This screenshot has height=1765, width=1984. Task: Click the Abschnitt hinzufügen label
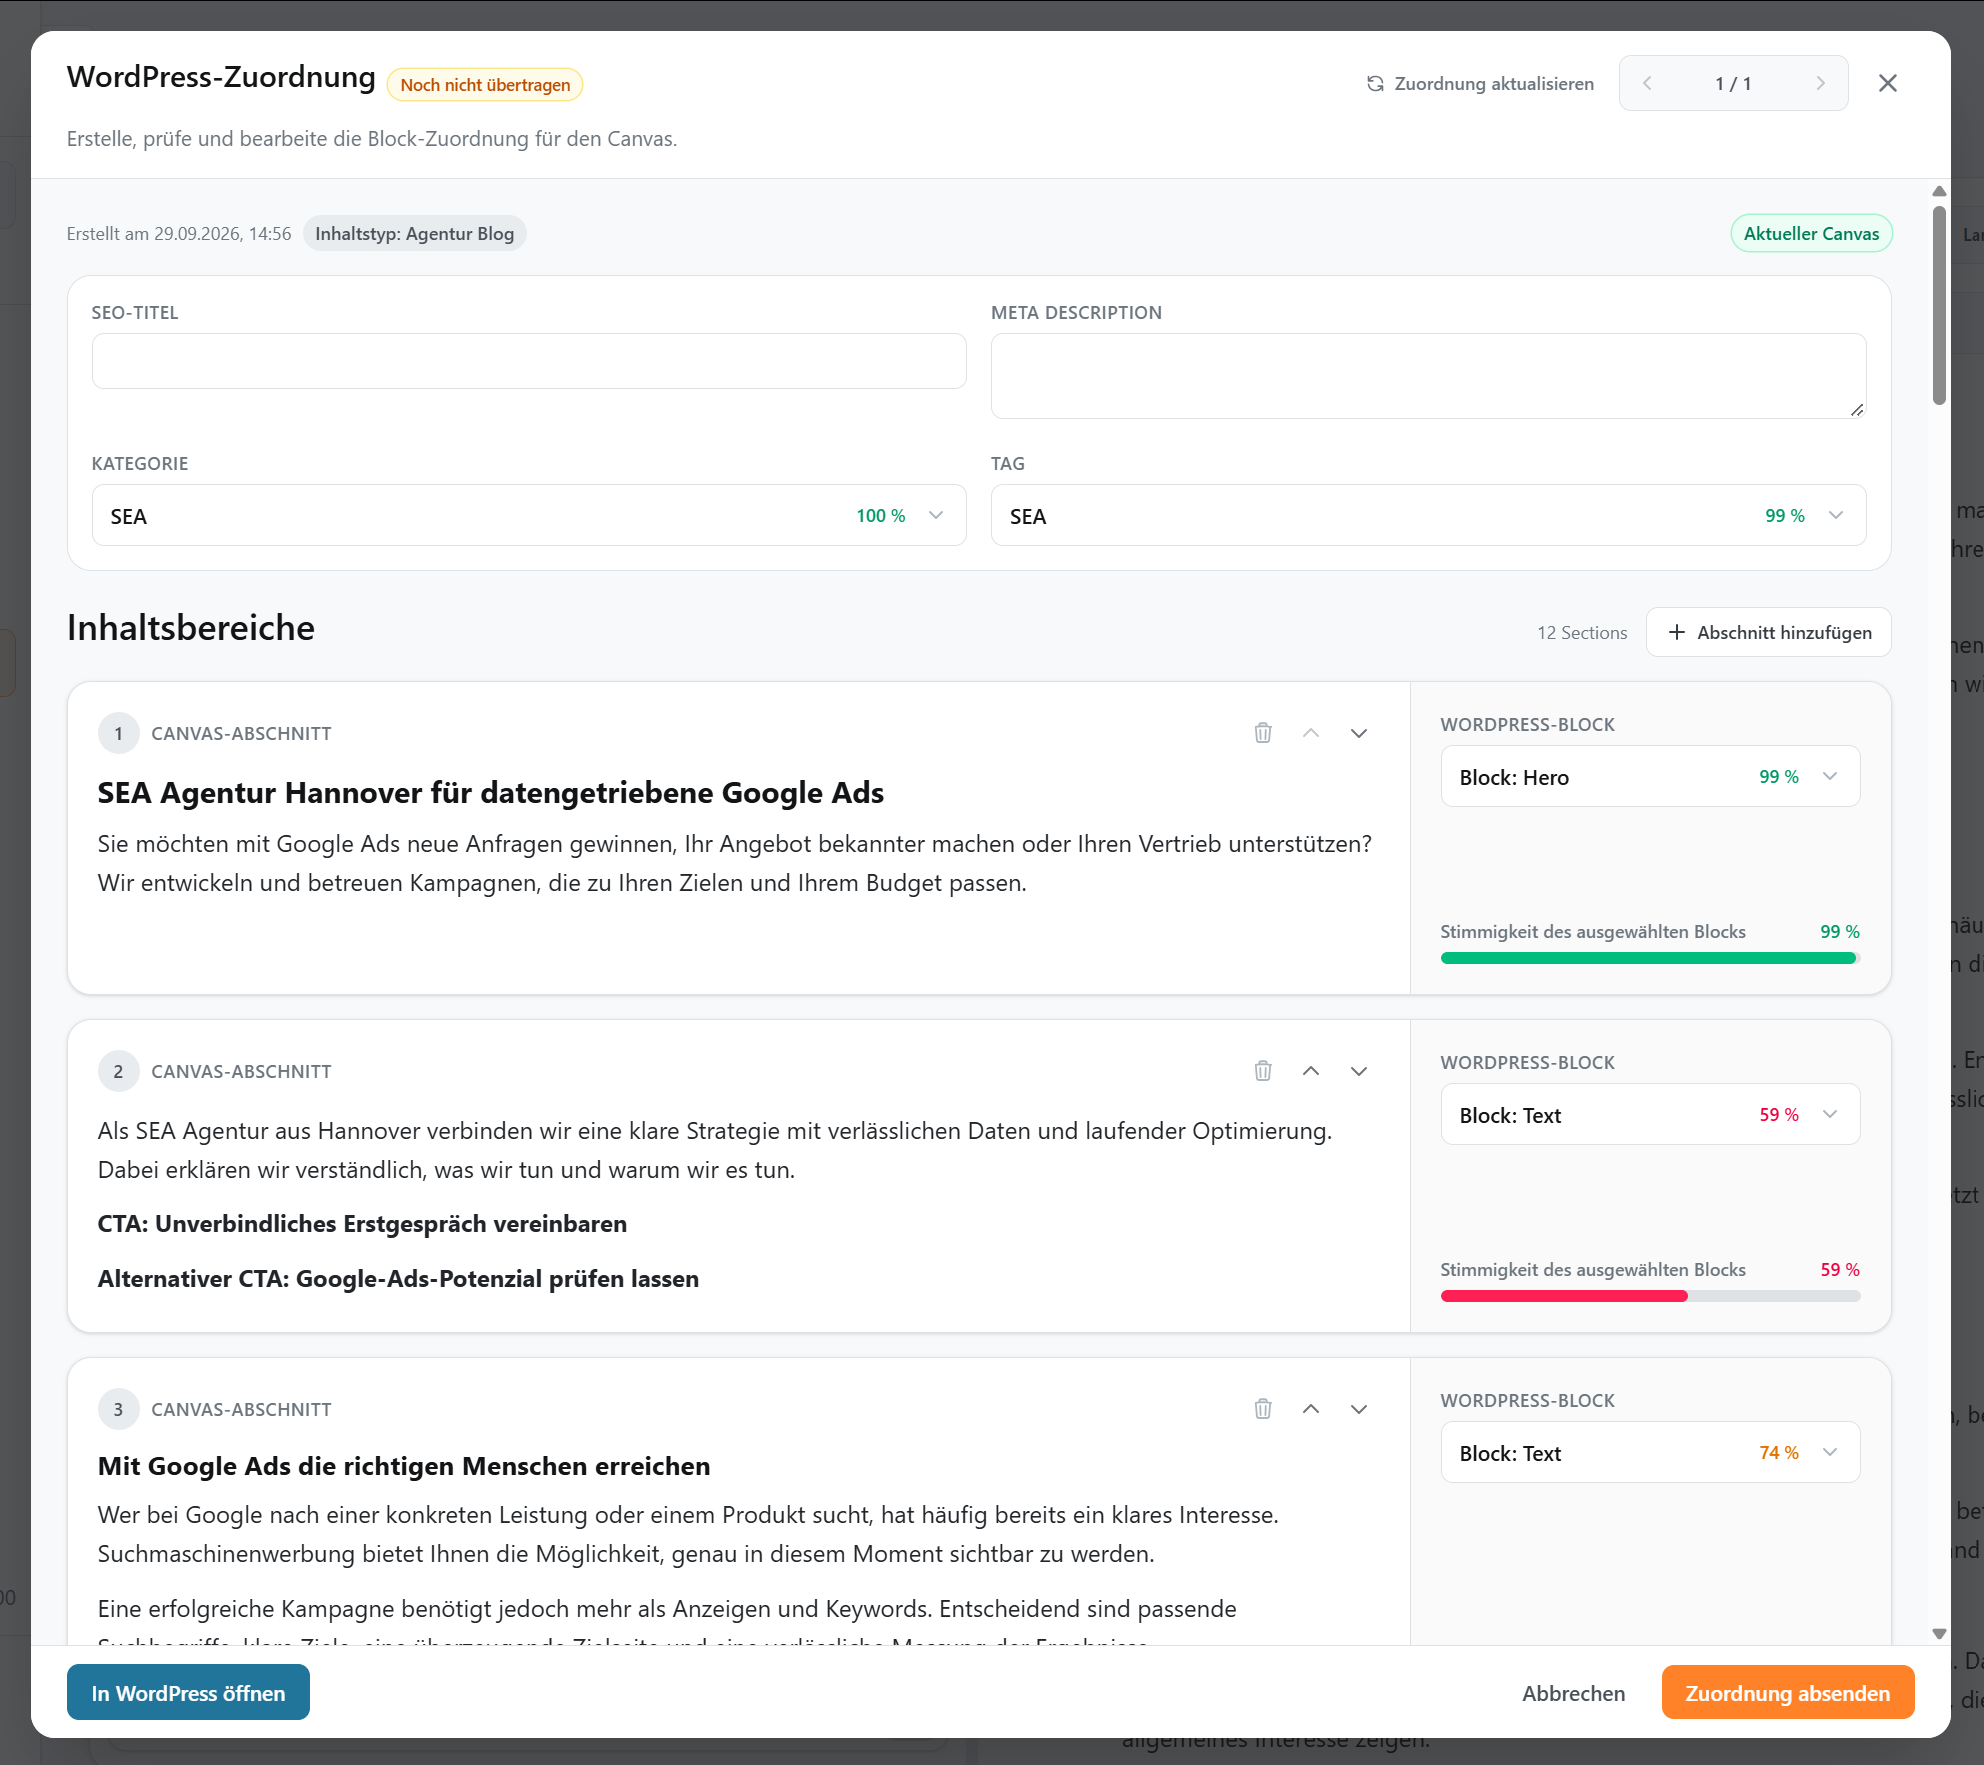[x=1784, y=632]
